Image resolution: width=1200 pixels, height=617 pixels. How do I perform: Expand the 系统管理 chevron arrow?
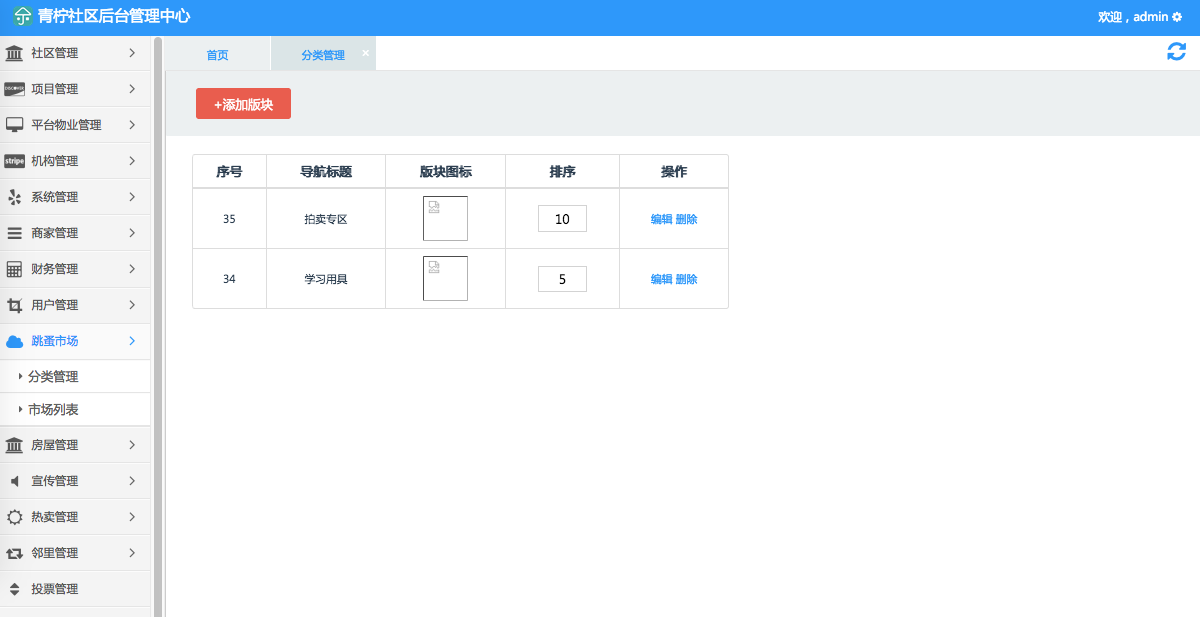[132, 197]
